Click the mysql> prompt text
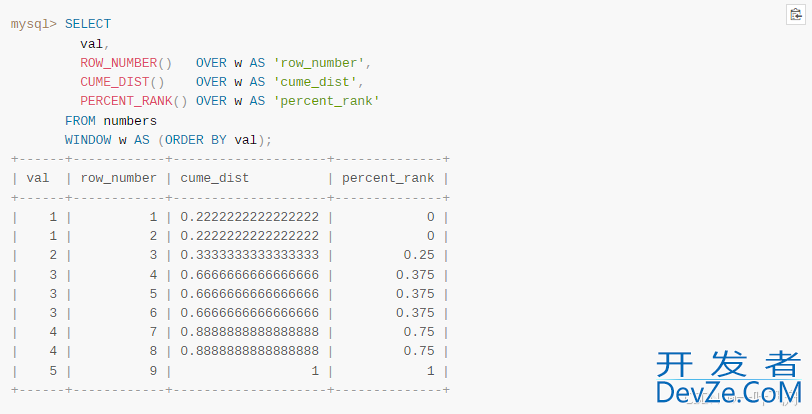812x414 pixels. click(x=34, y=23)
